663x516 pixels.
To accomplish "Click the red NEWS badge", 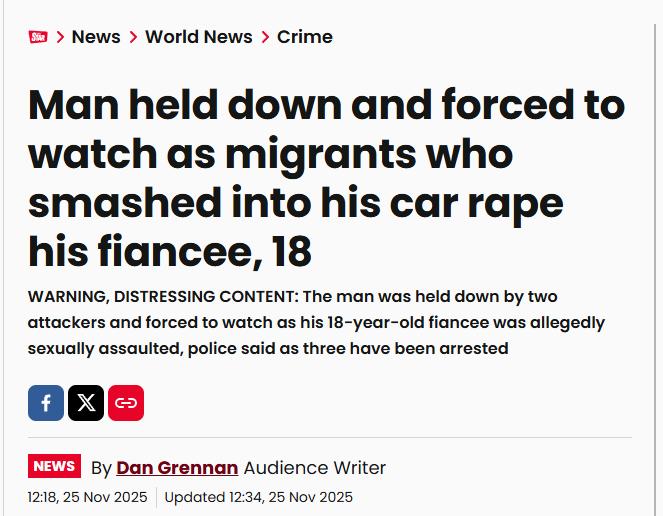I will pyautogui.click(x=54, y=466).
